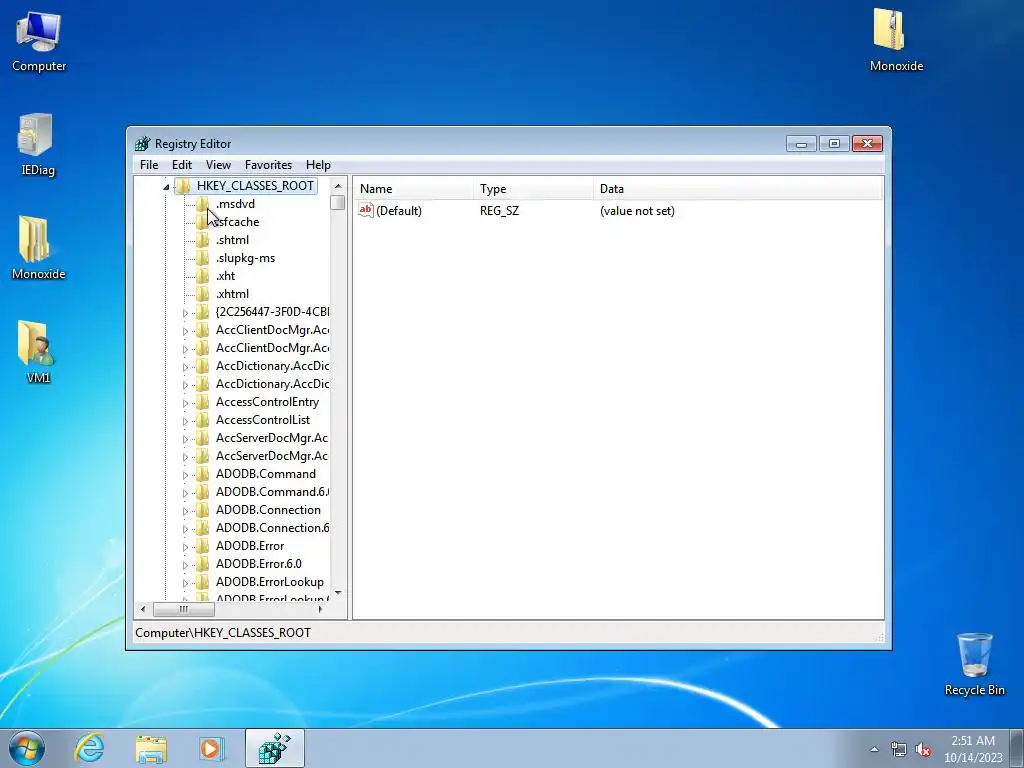Click the .msdvd folder icon
The width and height of the screenshot is (1024, 768).
point(203,204)
